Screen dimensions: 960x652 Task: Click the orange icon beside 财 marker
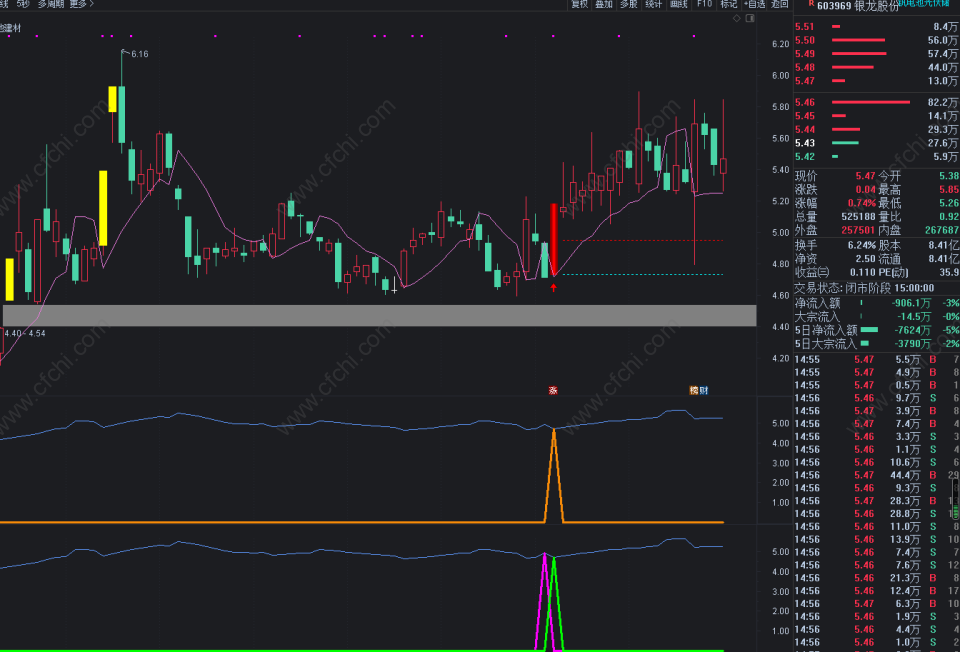[x=694, y=390]
